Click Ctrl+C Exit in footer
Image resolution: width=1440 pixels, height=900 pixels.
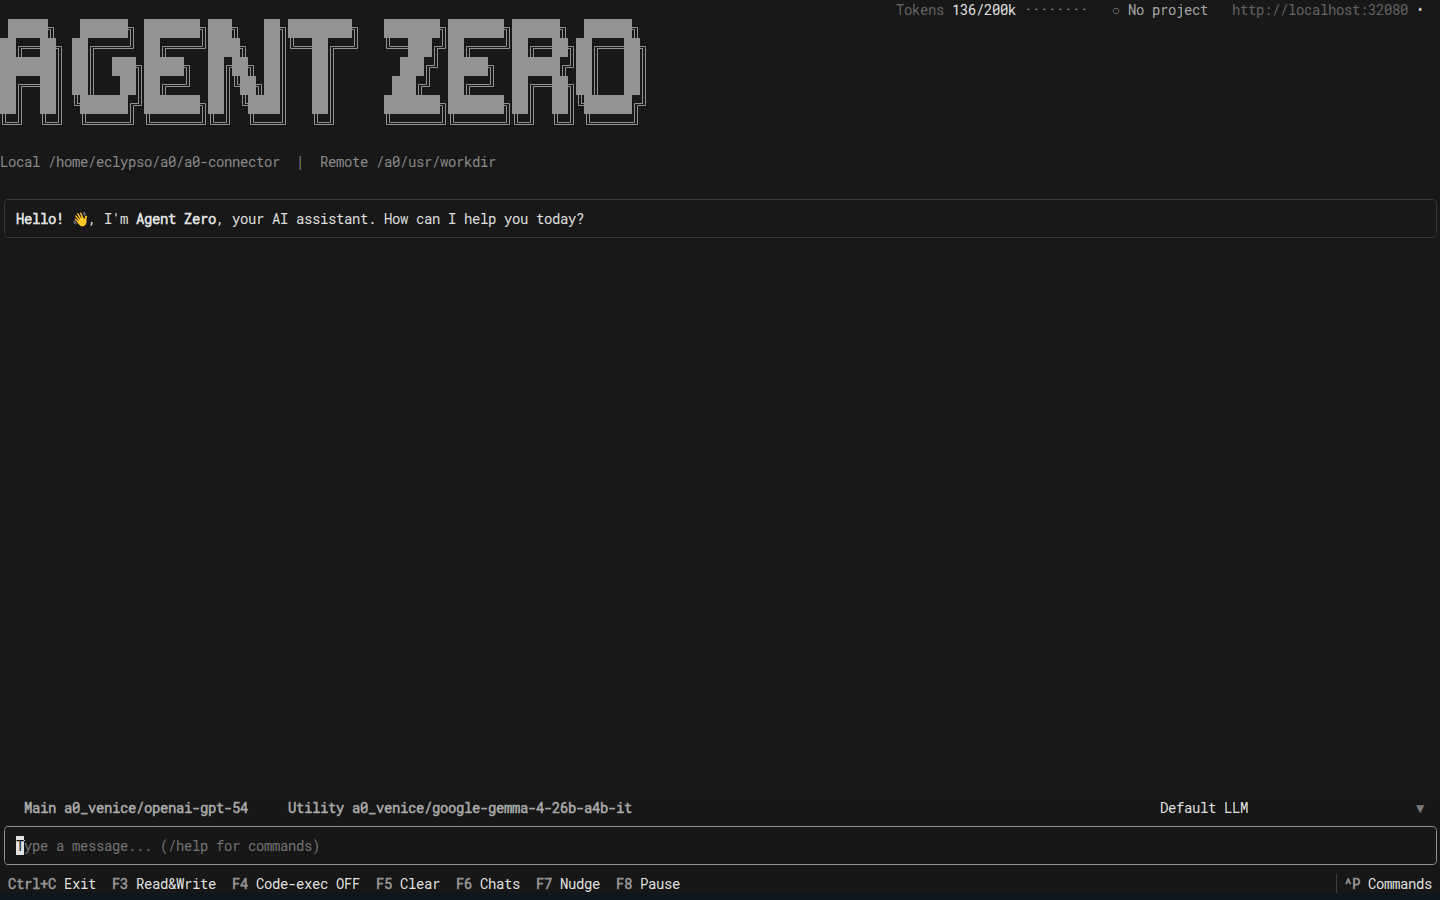point(52,884)
